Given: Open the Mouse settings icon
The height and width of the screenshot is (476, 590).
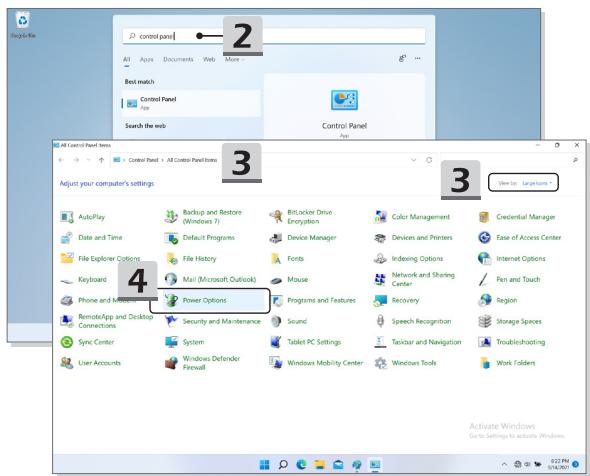Looking at the screenshot, I should 276,280.
